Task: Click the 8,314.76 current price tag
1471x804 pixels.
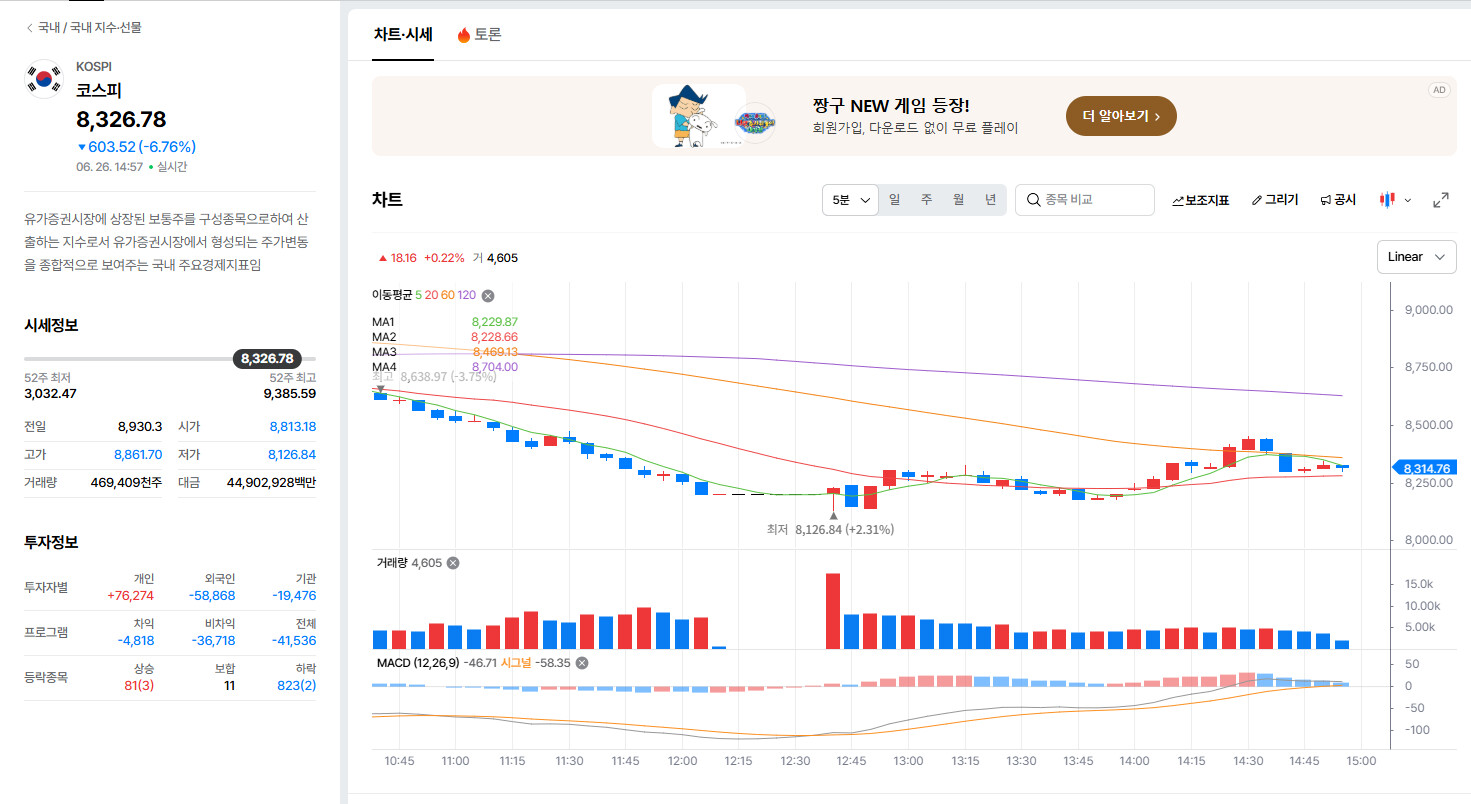Action: coord(1426,468)
